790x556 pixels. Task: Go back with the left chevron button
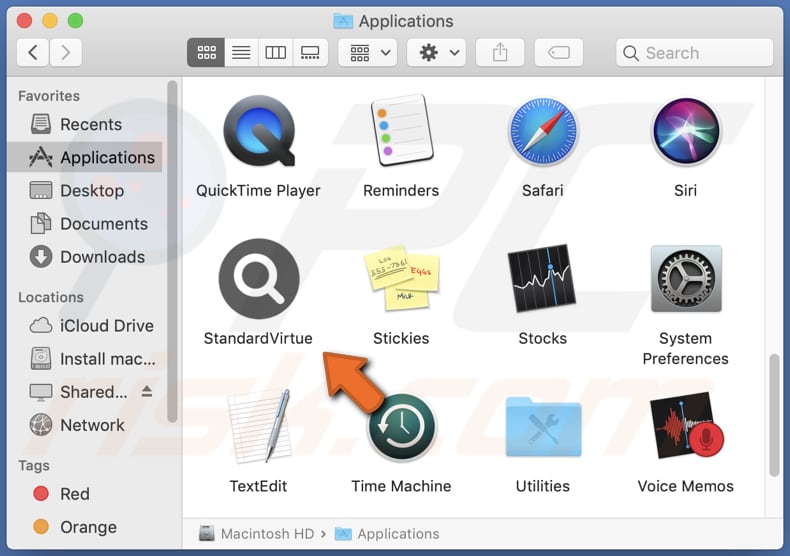pos(33,52)
